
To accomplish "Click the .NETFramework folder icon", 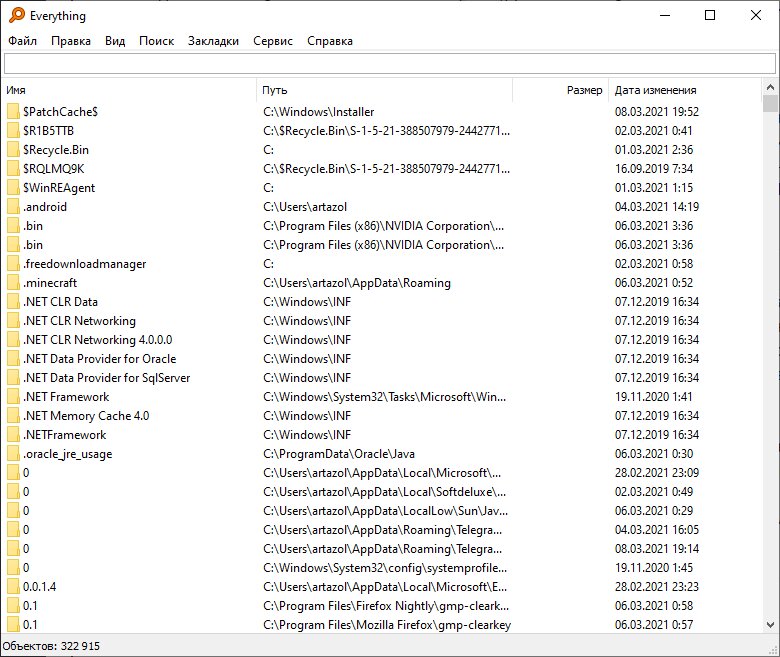I will 13,435.
